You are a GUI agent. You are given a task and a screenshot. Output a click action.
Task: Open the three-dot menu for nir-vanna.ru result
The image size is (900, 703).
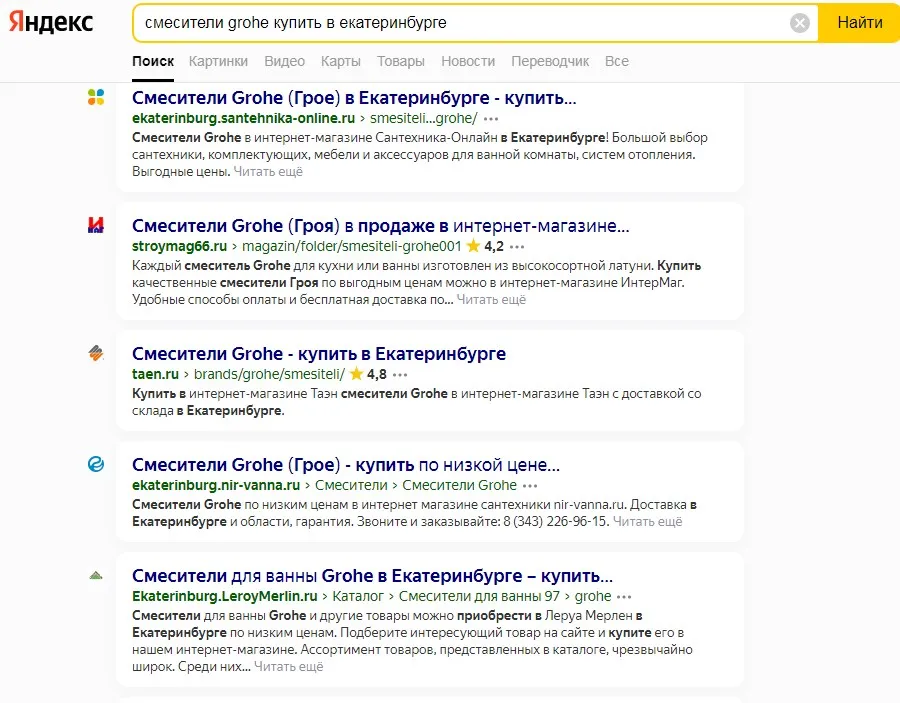tap(530, 486)
